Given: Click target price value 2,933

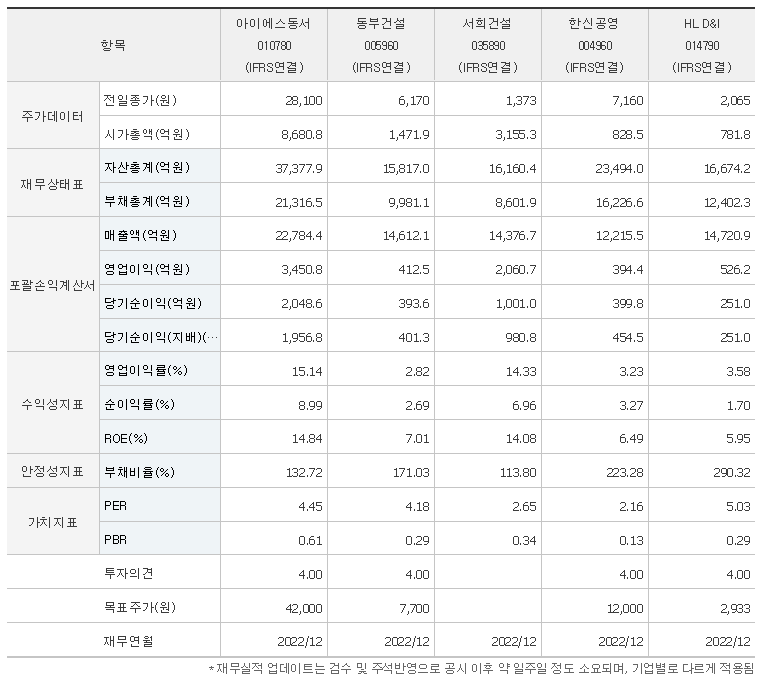Looking at the screenshot, I should coord(735,609).
